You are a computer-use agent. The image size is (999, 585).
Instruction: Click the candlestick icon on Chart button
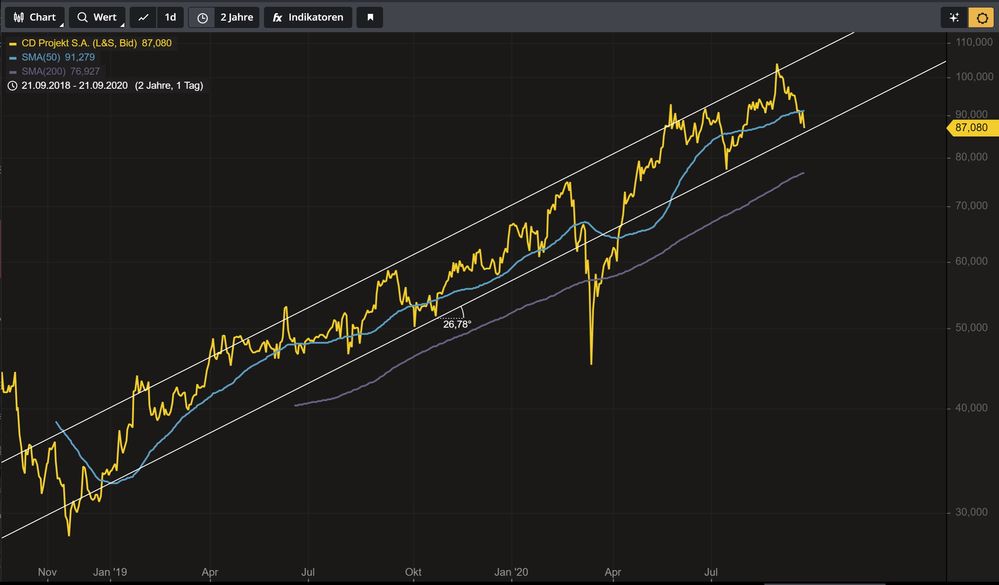click(17, 17)
